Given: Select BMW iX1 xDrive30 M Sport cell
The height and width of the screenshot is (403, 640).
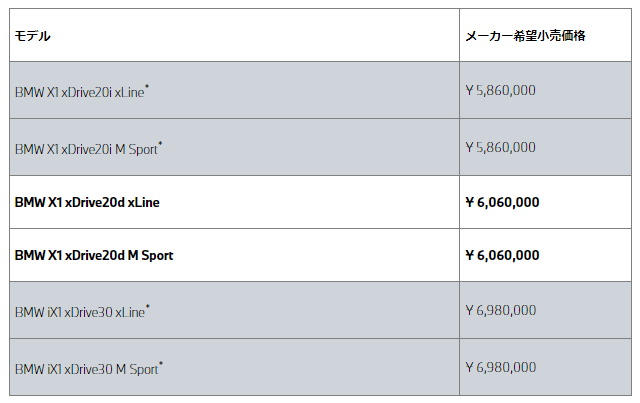Looking at the screenshot, I should pyautogui.click(x=234, y=367).
